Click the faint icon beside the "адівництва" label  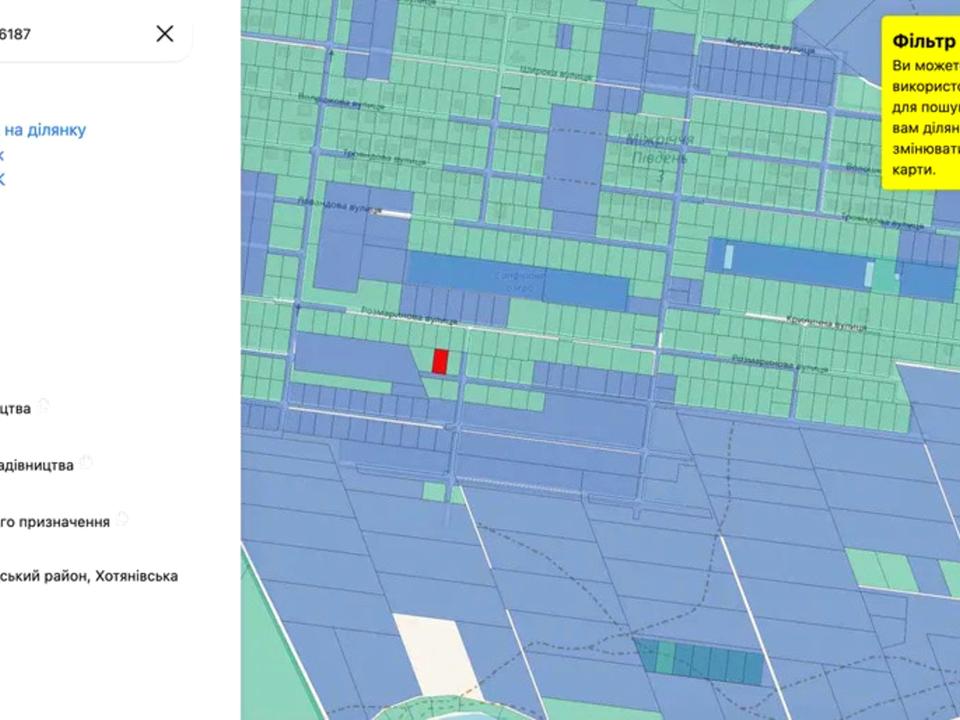point(86,462)
